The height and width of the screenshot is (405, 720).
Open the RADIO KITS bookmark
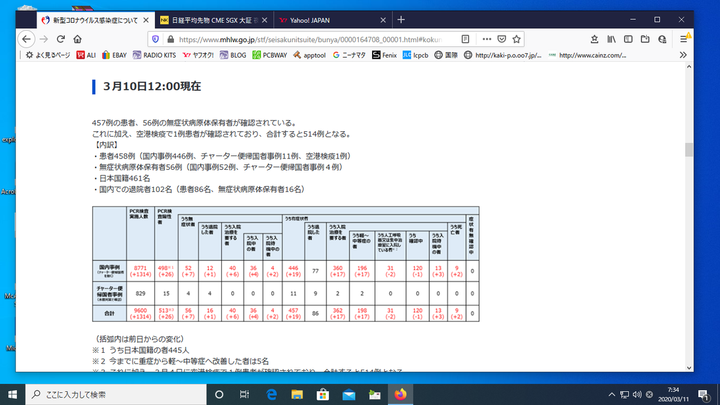[x=155, y=56]
